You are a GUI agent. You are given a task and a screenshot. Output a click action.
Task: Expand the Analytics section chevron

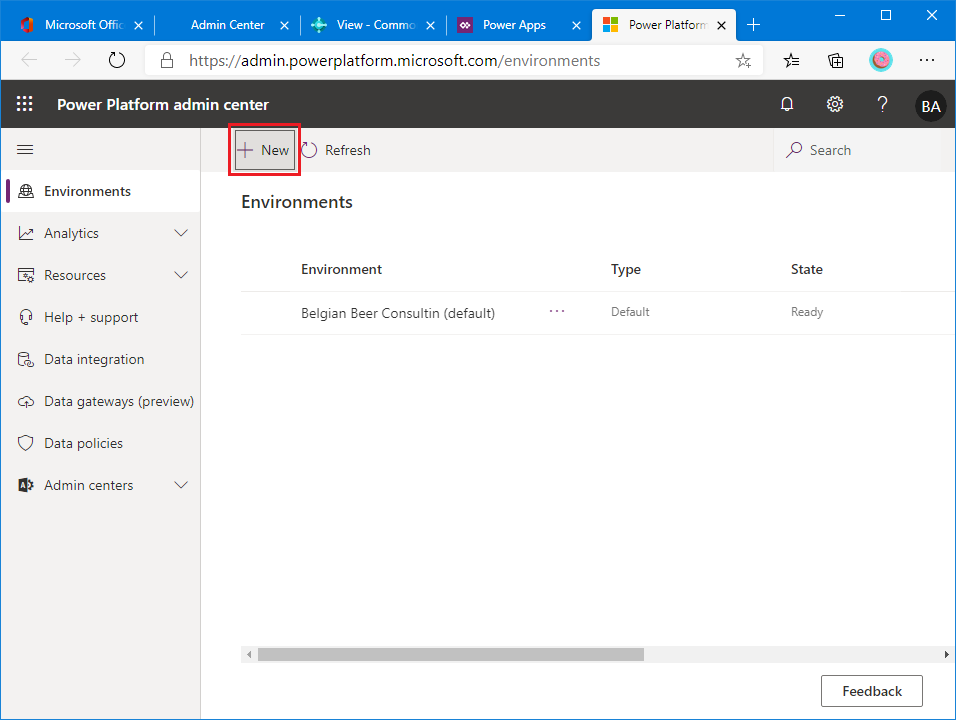point(181,233)
